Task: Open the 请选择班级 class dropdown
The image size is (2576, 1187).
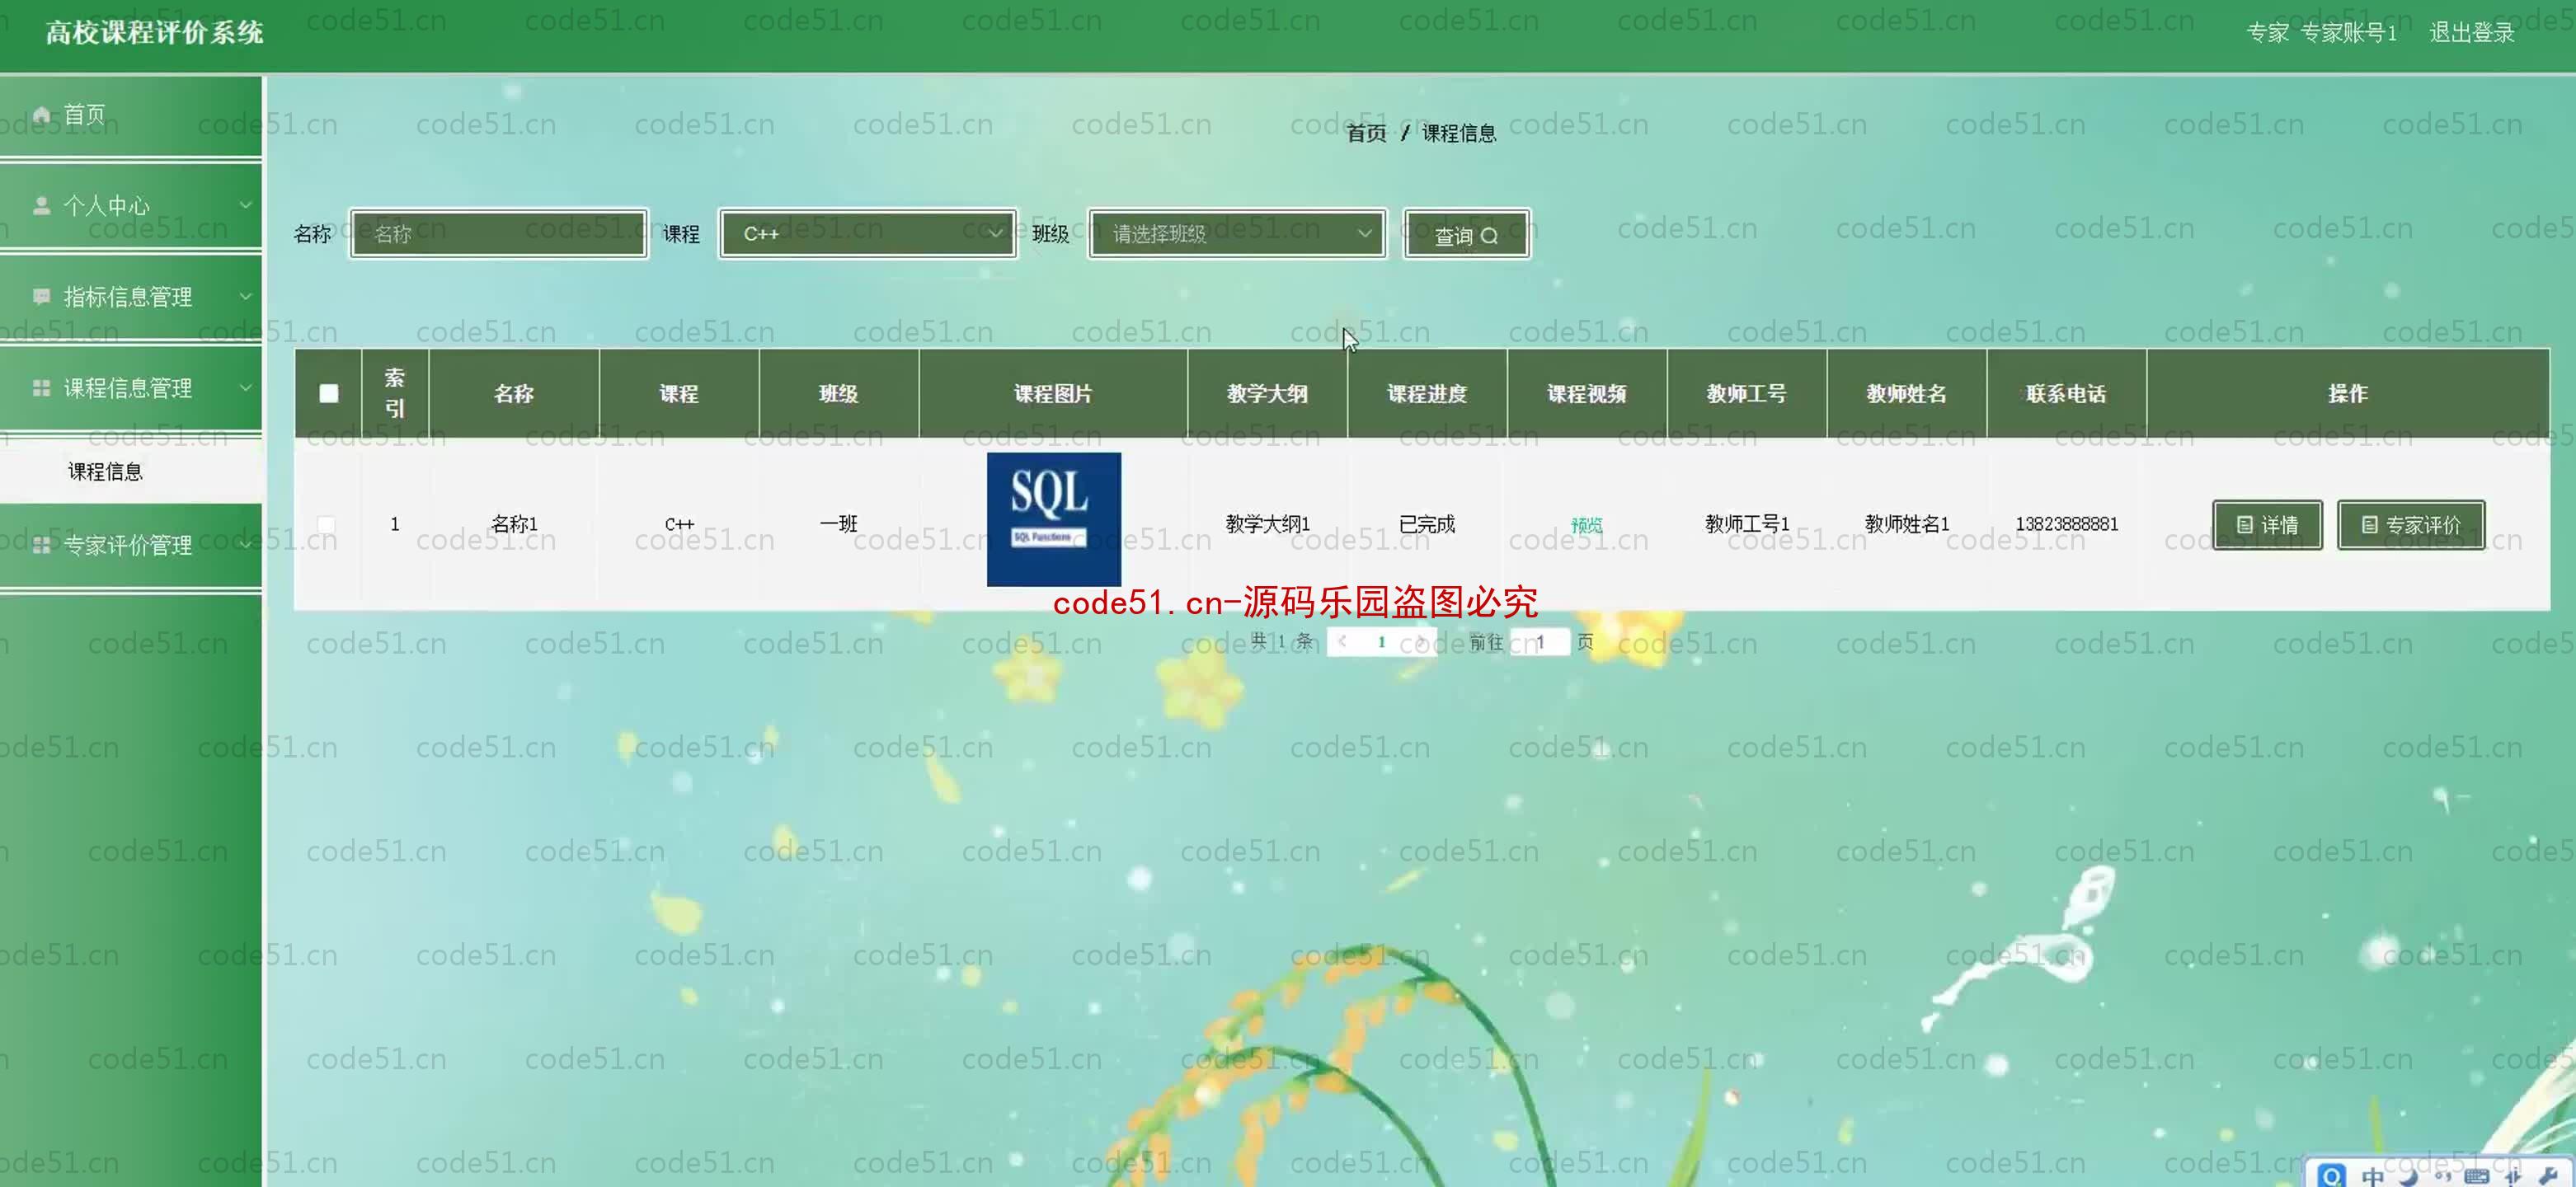Action: point(1237,234)
